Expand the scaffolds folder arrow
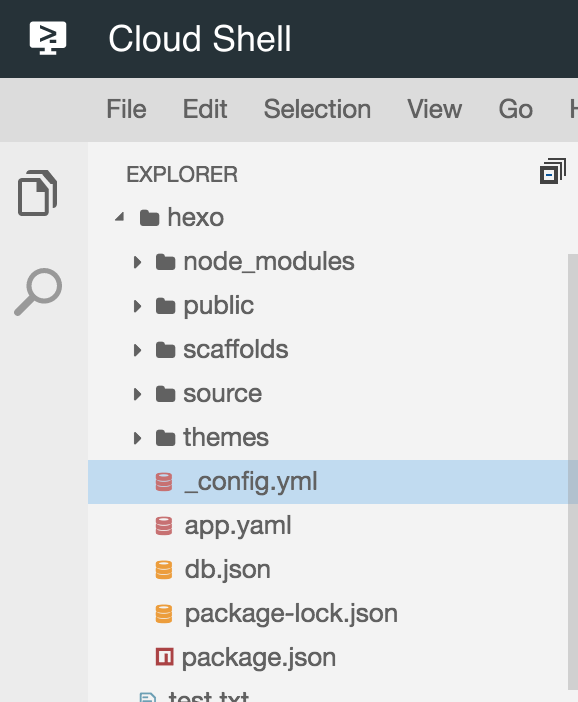This screenshot has height=702, width=578. coord(137,350)
